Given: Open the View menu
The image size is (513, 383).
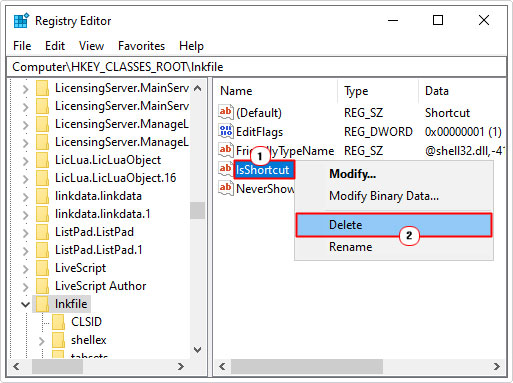Looking at the screenshot, I should point(91,46).
